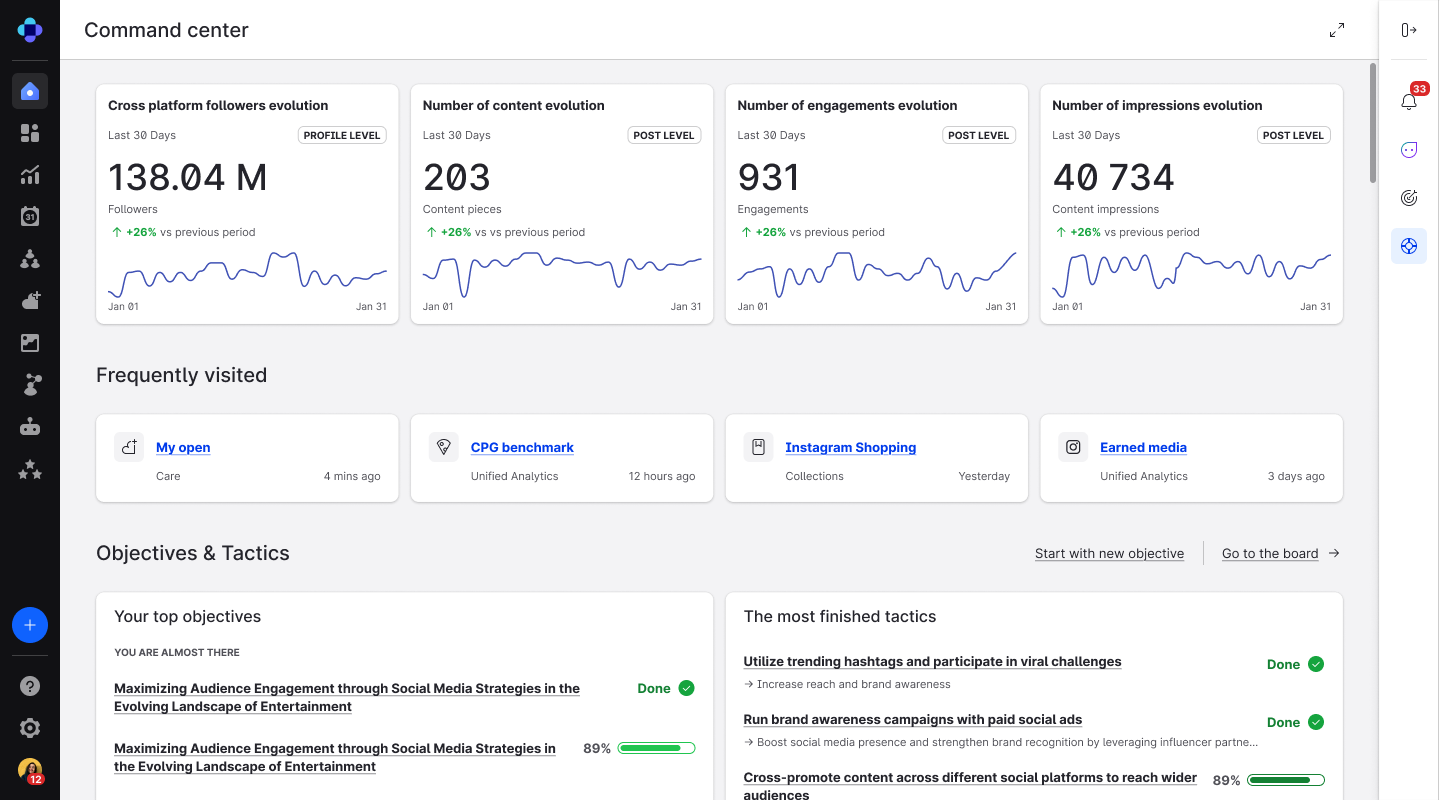The image size is (1440, 800).
Task: Open the calendar icon in sidebar
Action: tap(30, 216)
